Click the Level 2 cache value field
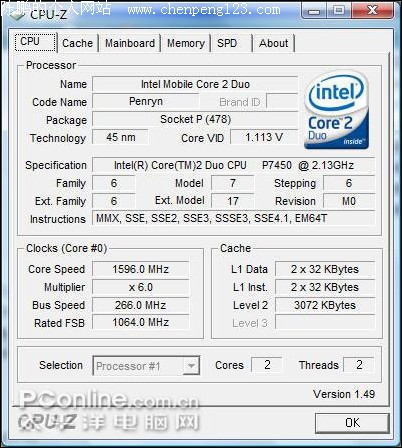The height and width of the screenshot is (448, 402). pos(325,305)
